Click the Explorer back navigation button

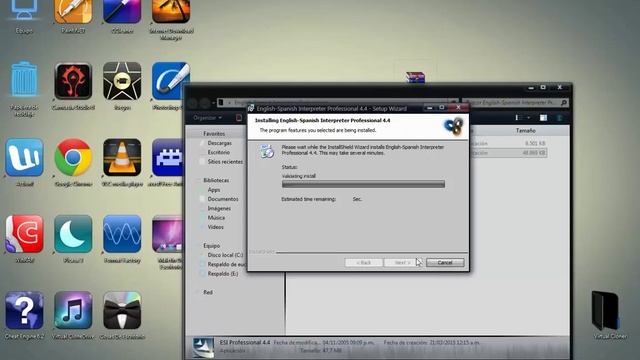pyautogui.click(x=193, y=103)
